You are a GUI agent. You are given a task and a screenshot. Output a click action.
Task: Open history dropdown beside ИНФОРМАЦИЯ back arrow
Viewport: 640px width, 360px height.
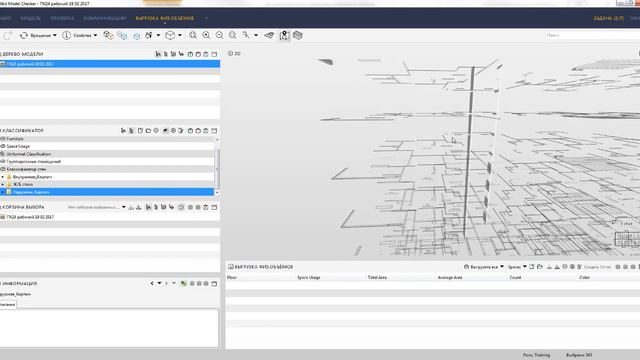tap(159, 283)
